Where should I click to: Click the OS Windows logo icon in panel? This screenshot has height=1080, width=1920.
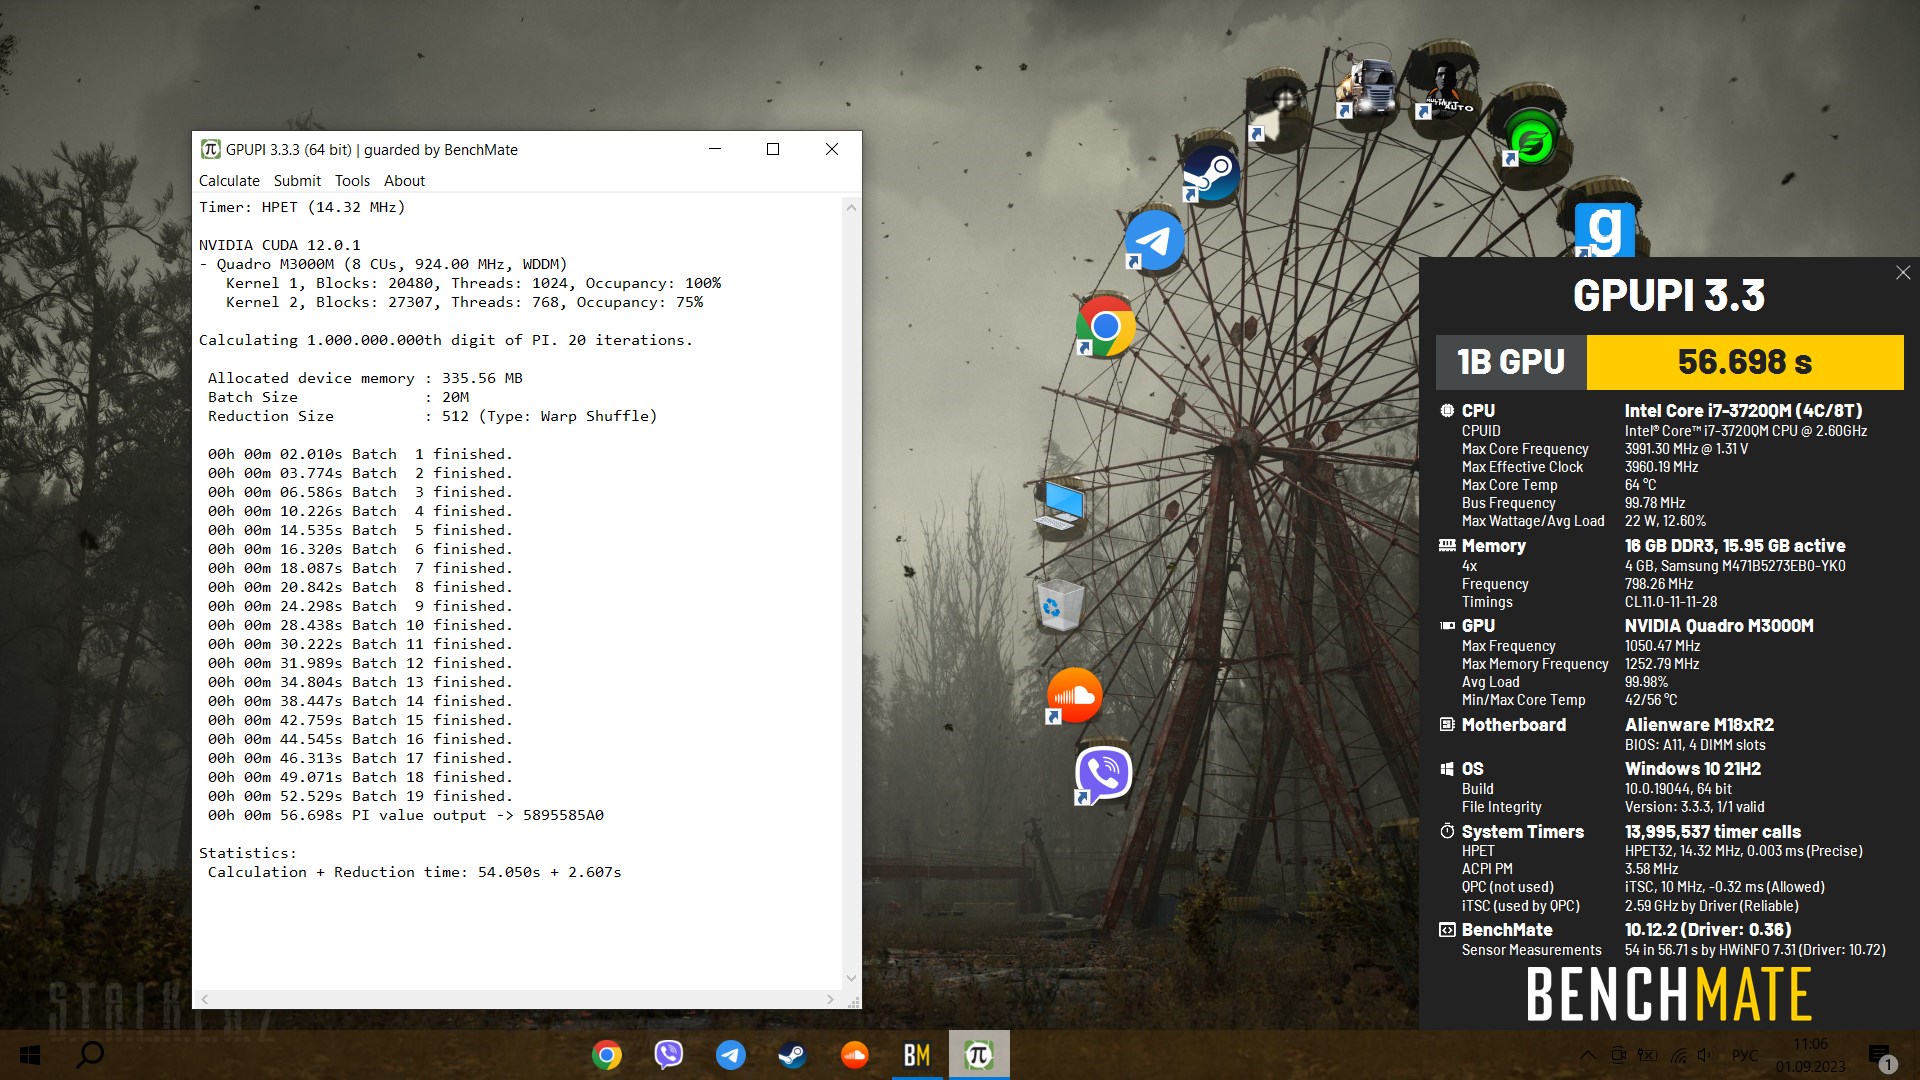(1447, 769)
